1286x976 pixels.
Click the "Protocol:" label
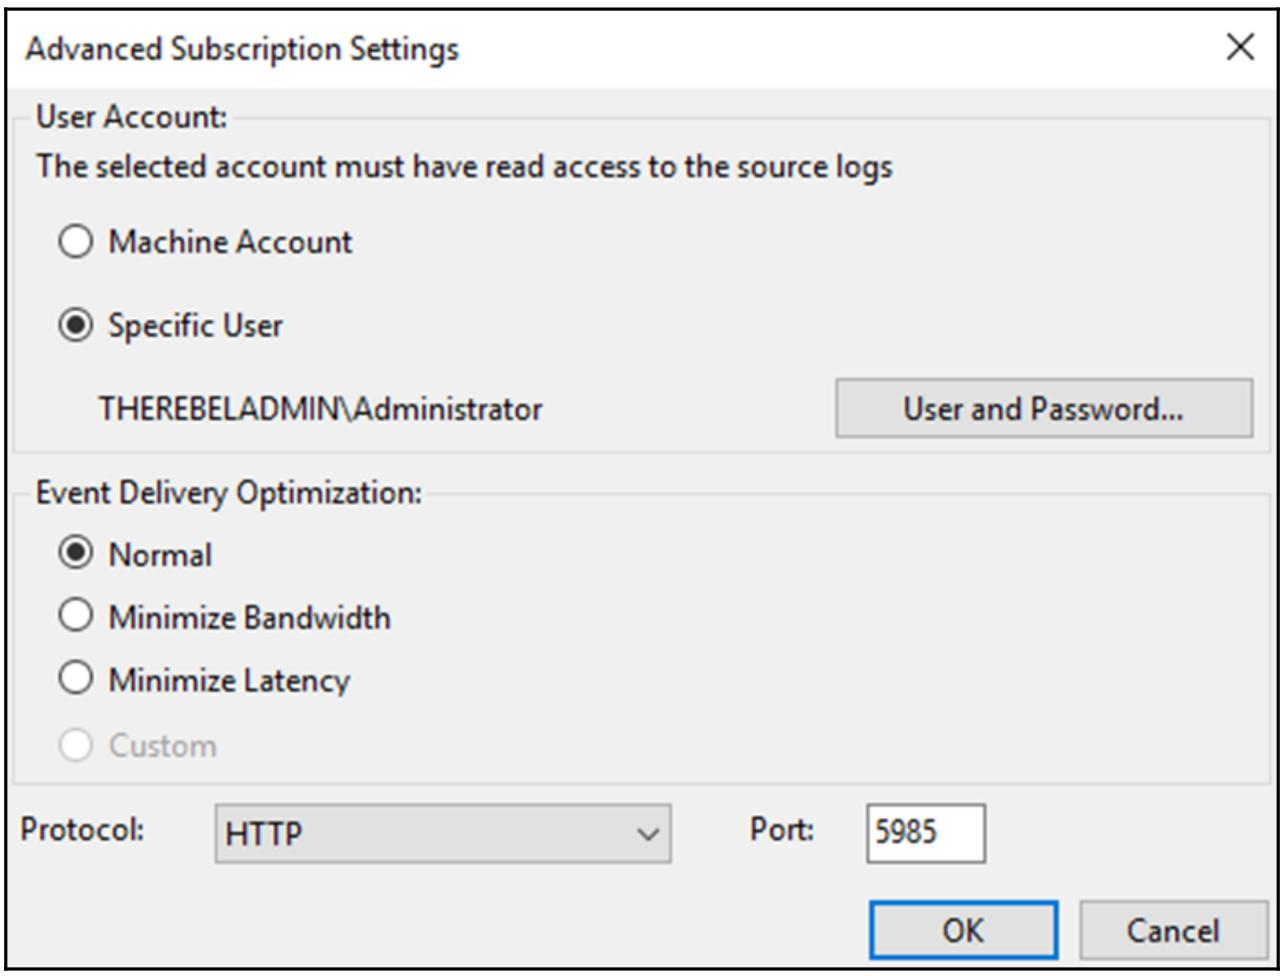[x=84, y=830]
